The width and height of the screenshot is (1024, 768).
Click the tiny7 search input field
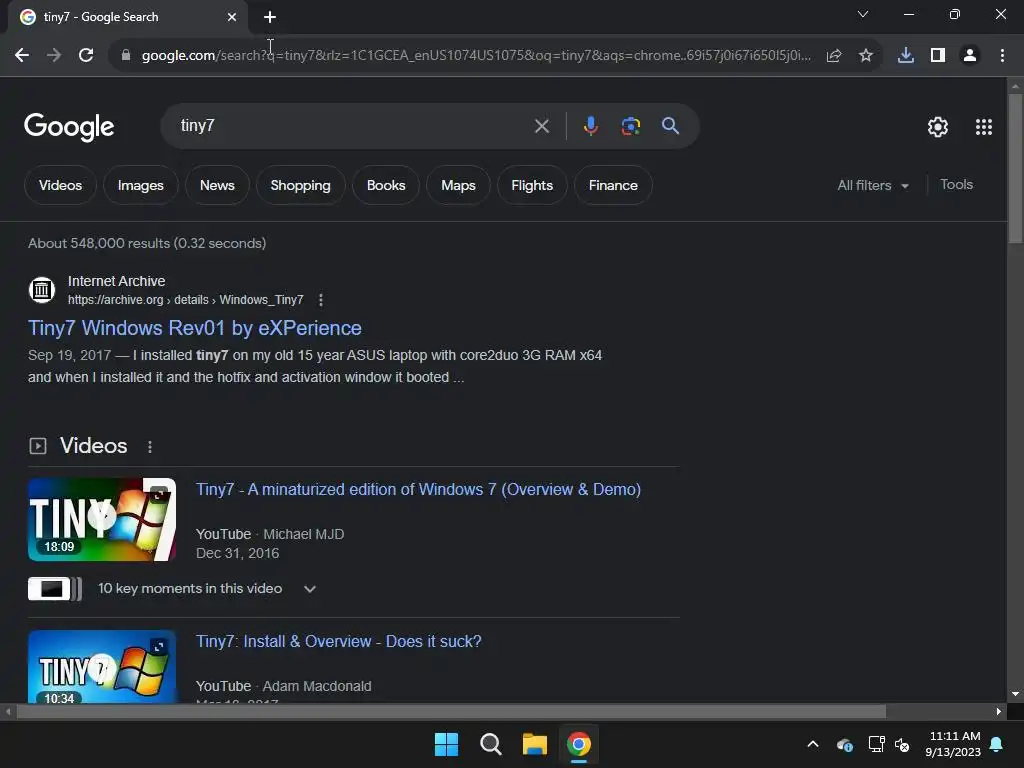(353, 126)
